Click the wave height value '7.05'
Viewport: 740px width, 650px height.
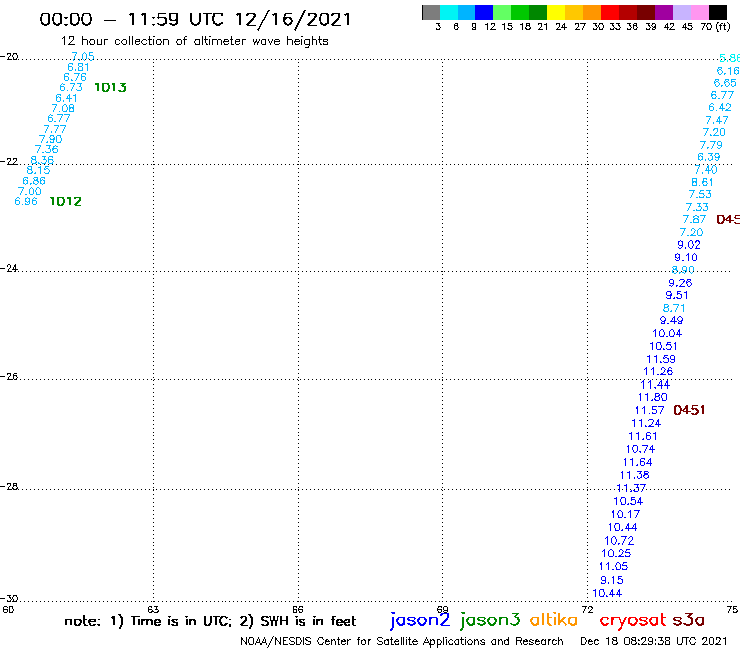click(x=83, y=57)
